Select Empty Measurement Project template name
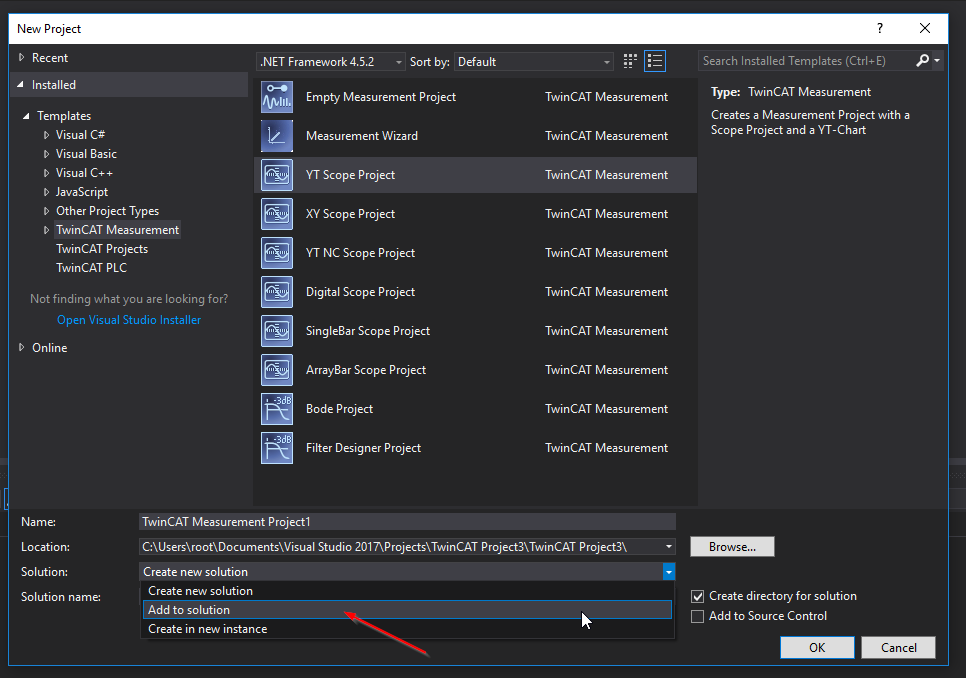The height and width of the screenshot is (678, 966). point(381,97)
